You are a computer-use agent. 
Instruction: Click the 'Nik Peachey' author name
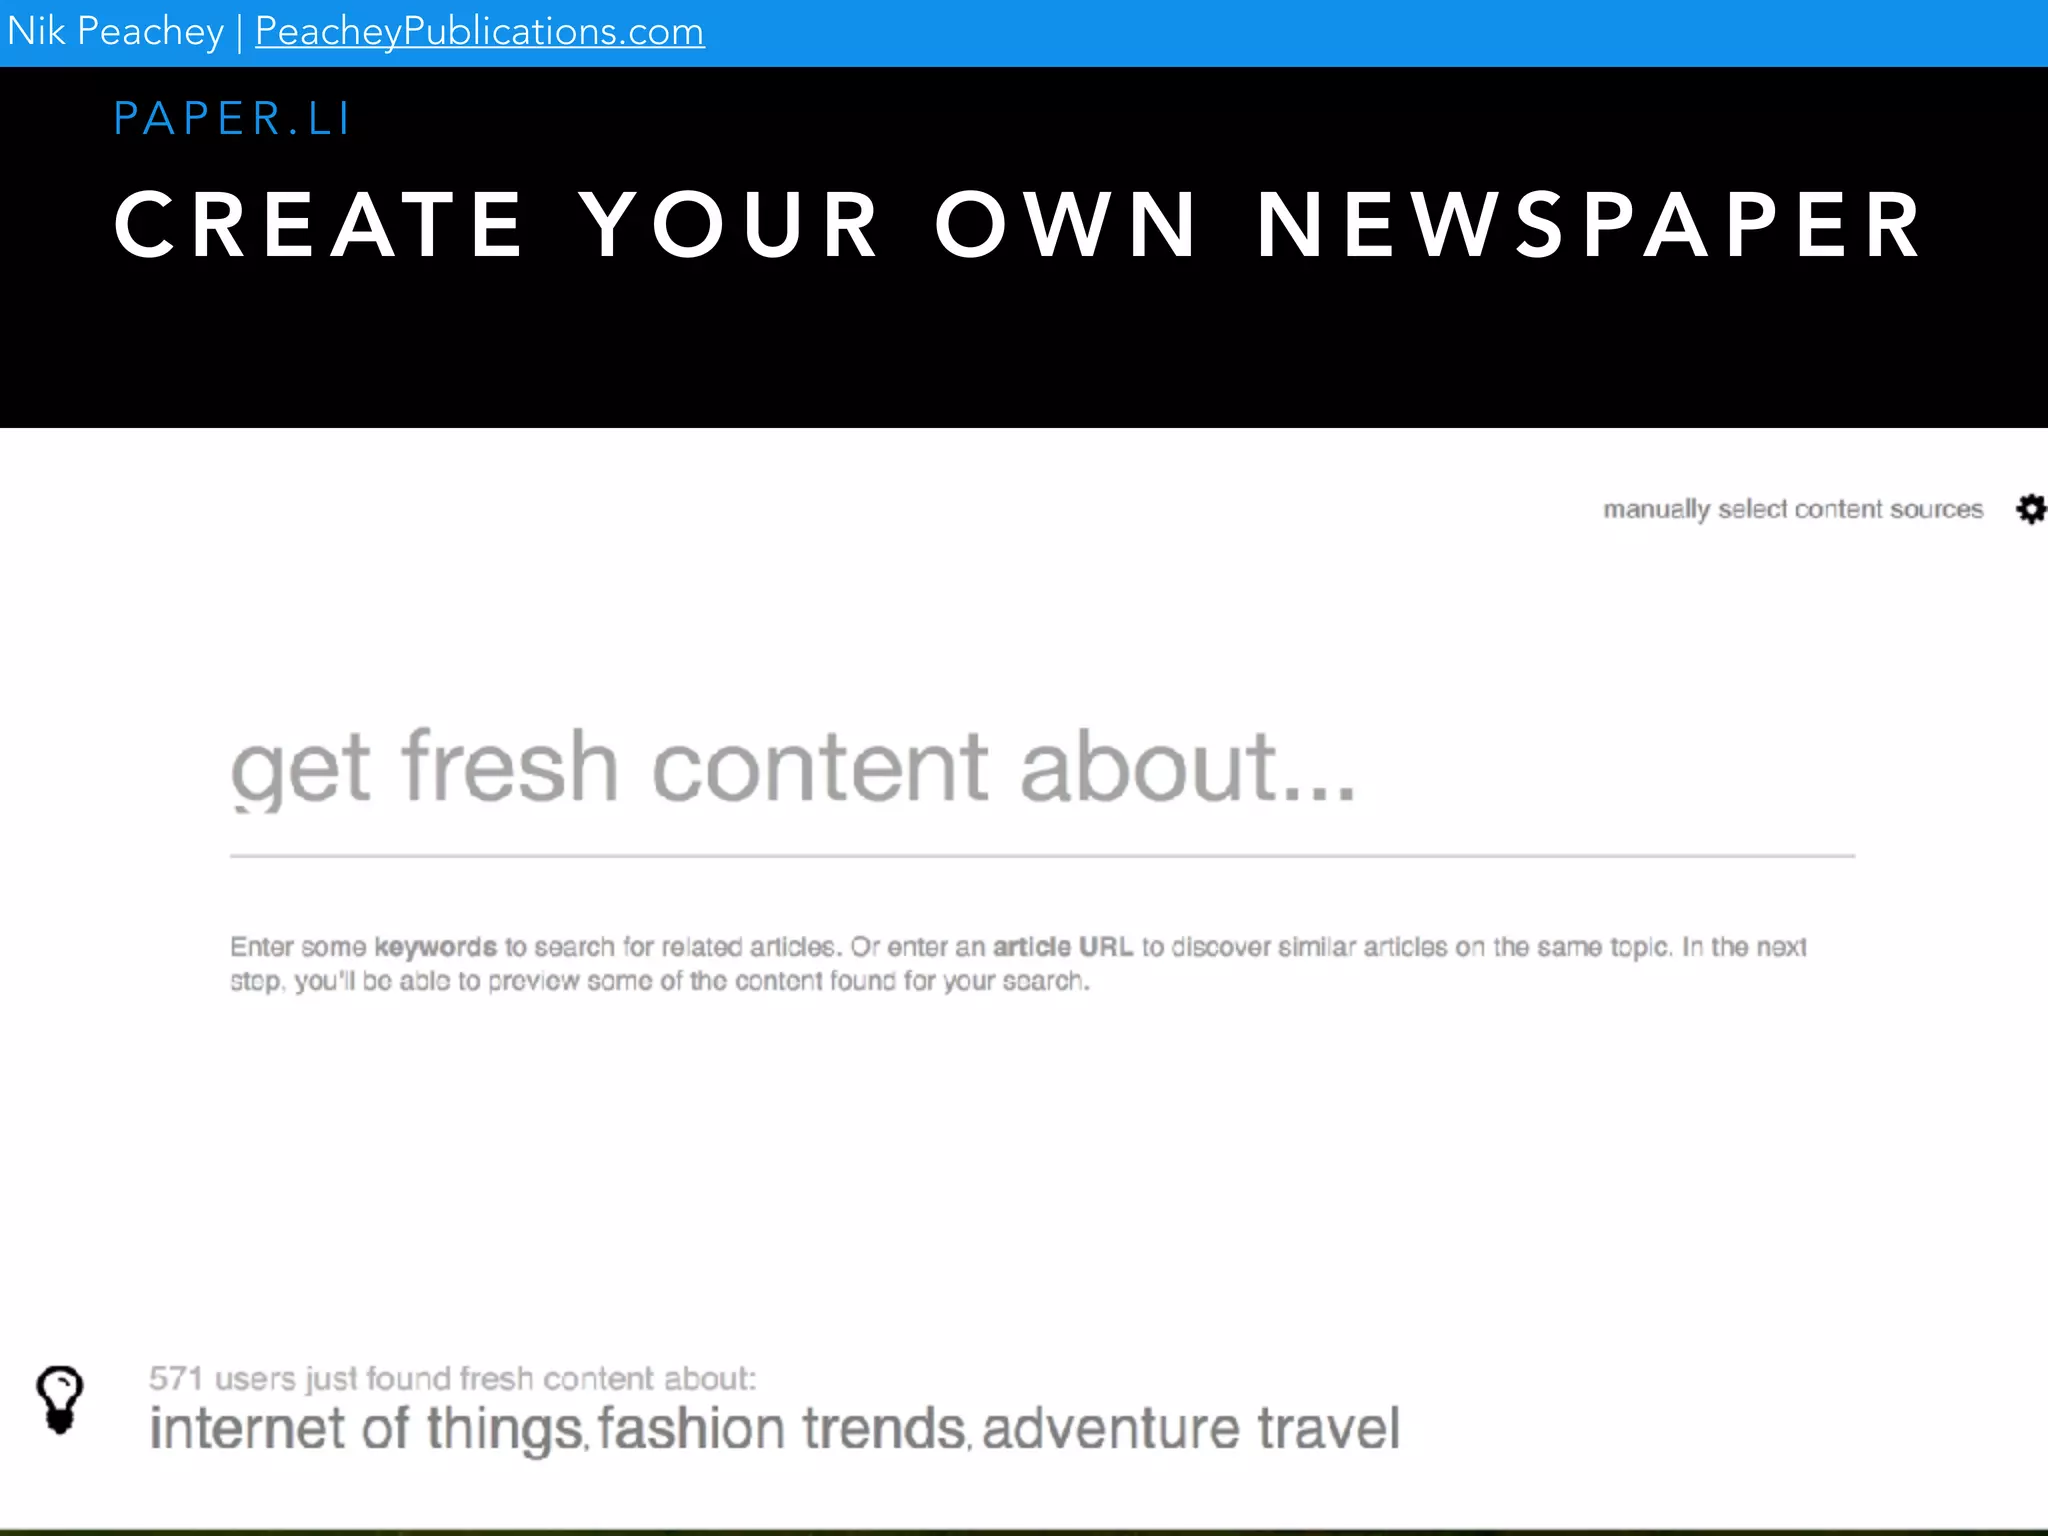coord(115,32)
